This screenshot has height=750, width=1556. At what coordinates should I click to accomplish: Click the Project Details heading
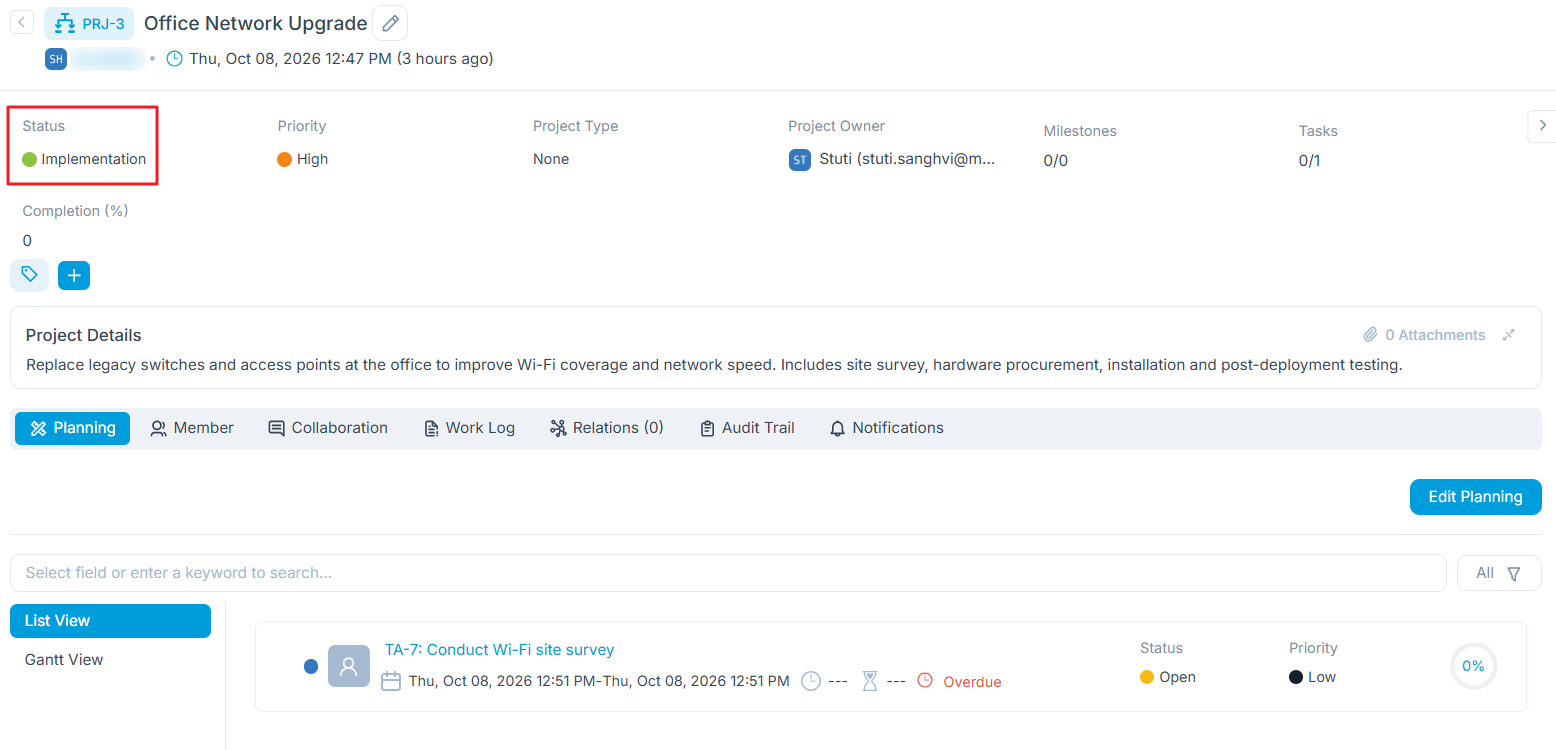pos(84,335)
